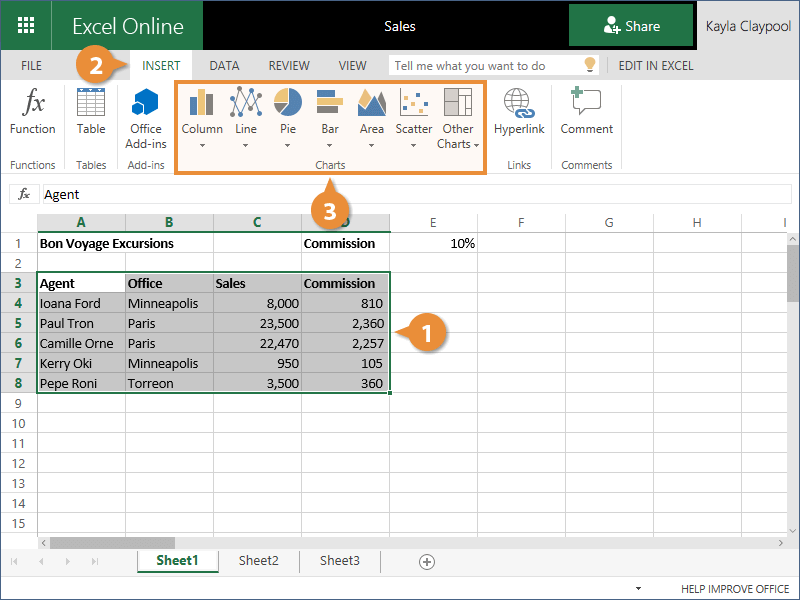Type in the Tell me what you want to do box
This screenshot has width=800, height=600.
click(485, 66)
